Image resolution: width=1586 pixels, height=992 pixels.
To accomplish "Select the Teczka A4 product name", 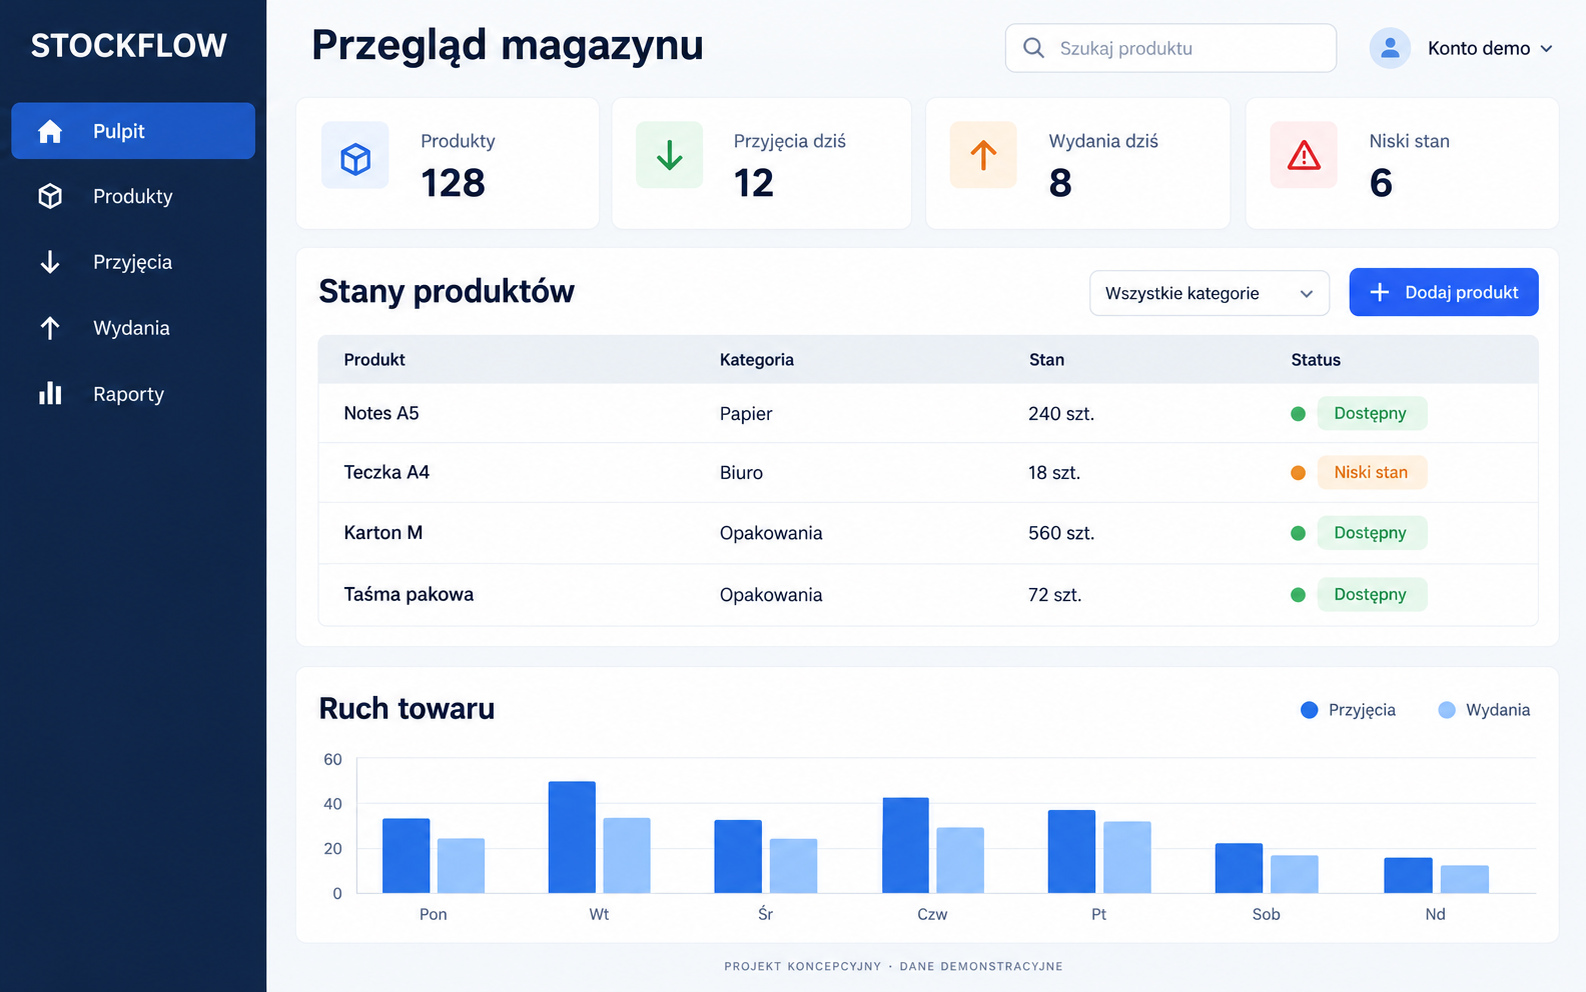I will click(x=386, y=472).
